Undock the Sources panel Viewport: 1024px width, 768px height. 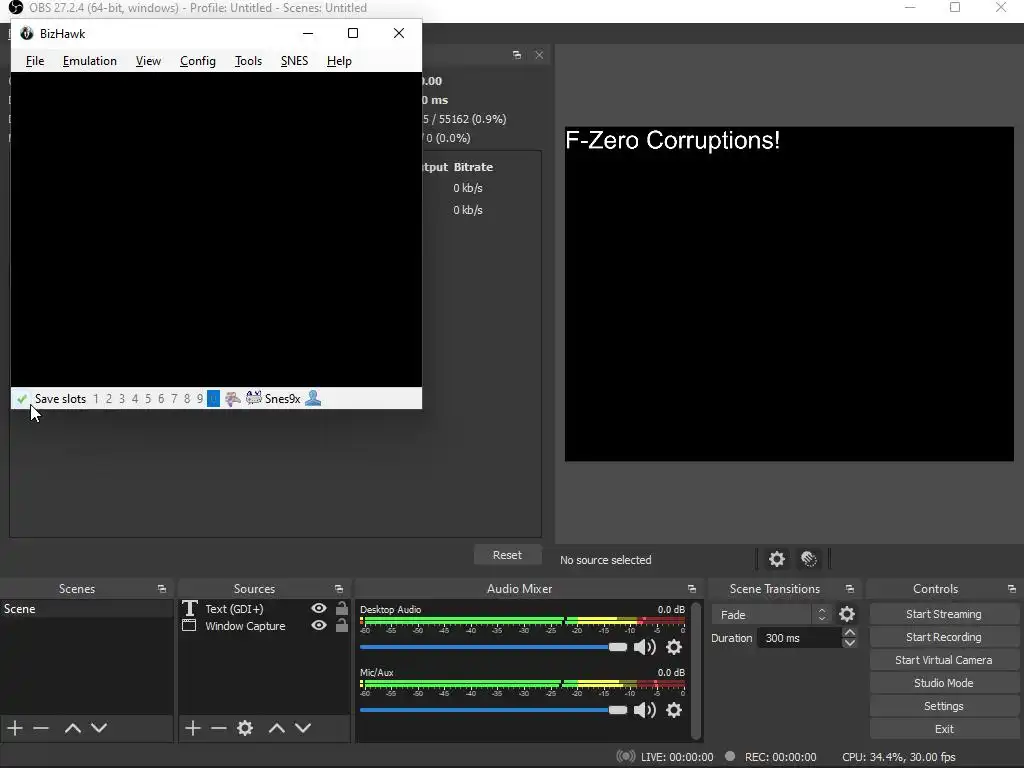click(338, 589)
